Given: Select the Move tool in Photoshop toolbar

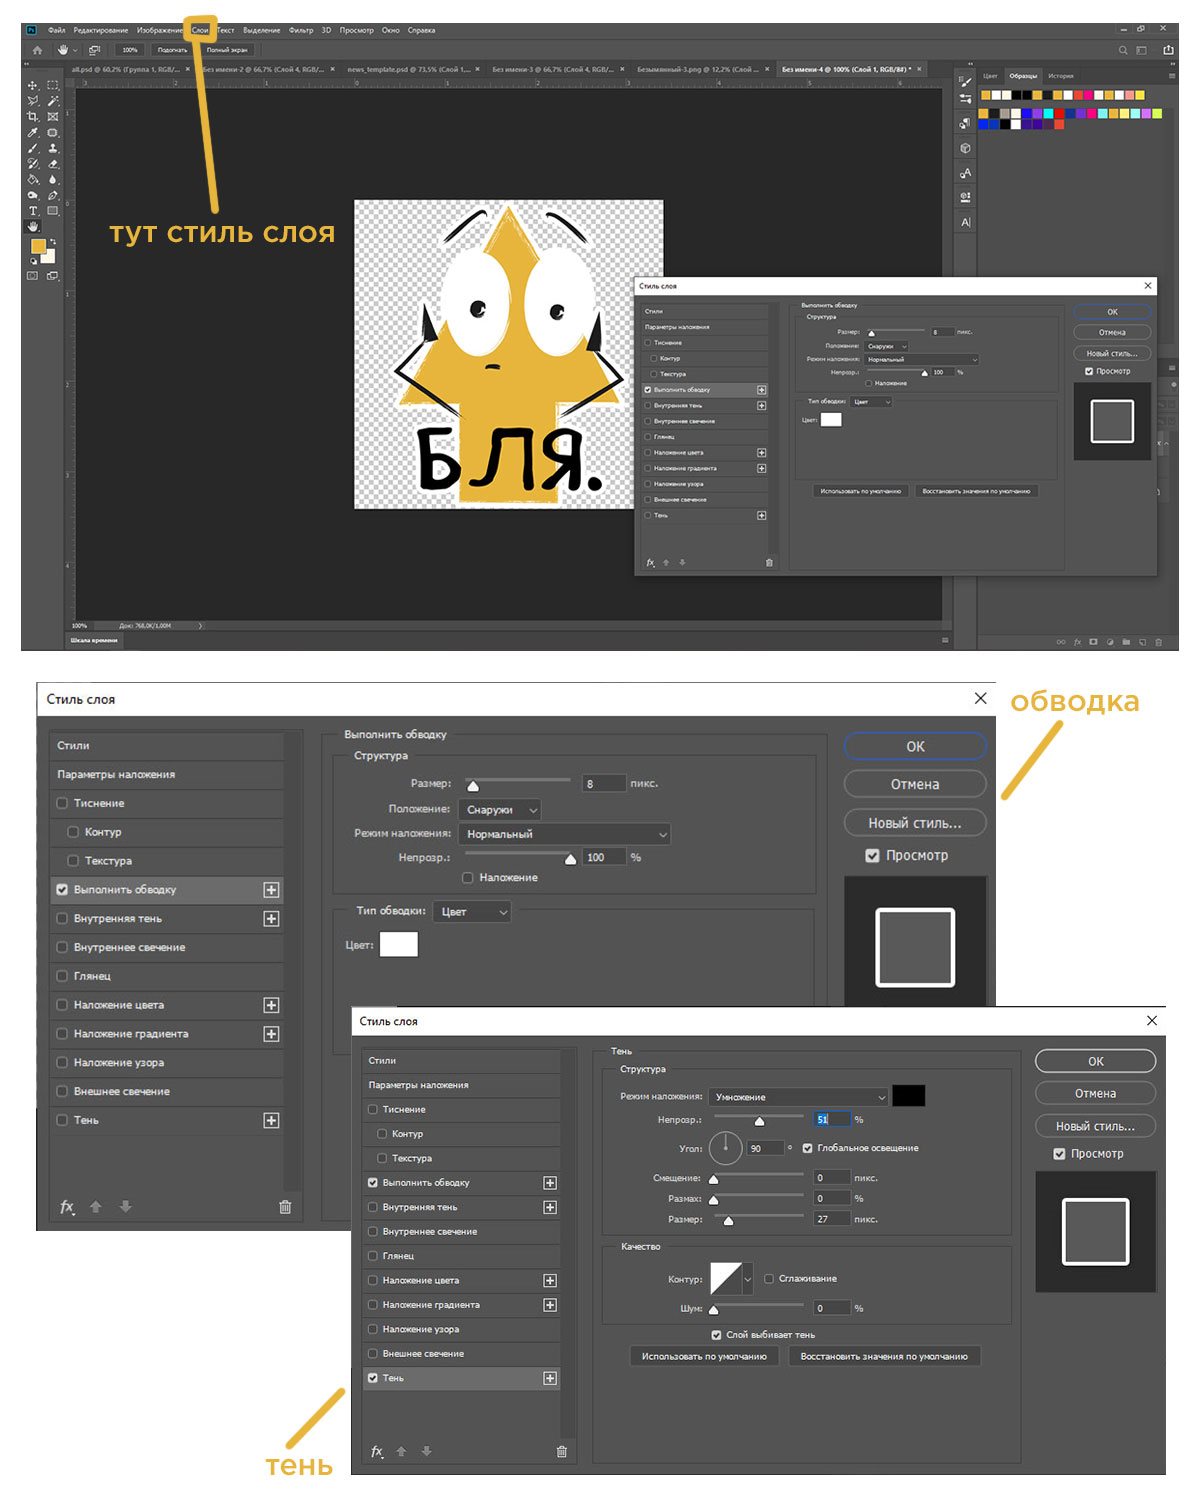Looking at the screenshot, I should click(x=32, y=85).
